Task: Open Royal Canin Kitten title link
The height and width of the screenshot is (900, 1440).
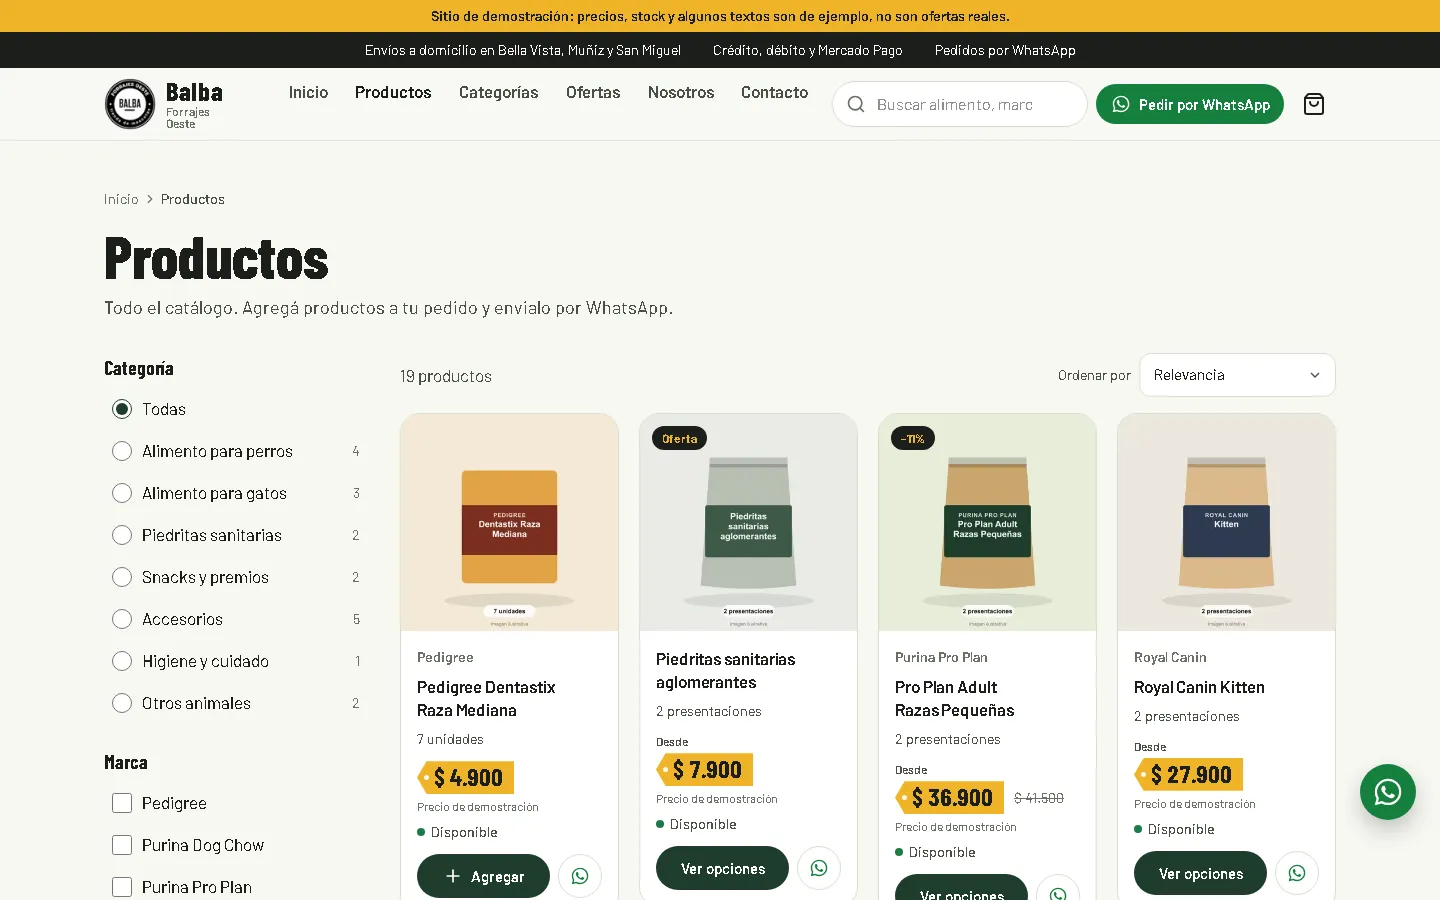Action: point(1199,687)
